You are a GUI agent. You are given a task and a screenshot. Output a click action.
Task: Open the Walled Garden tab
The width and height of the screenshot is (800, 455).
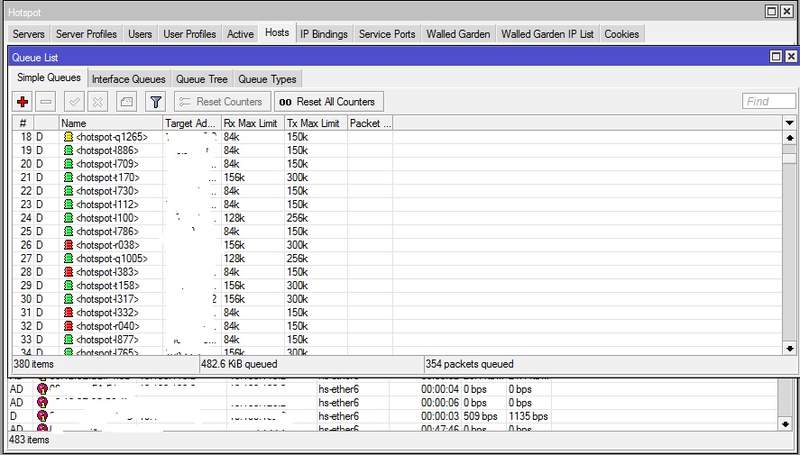(458, 34)
